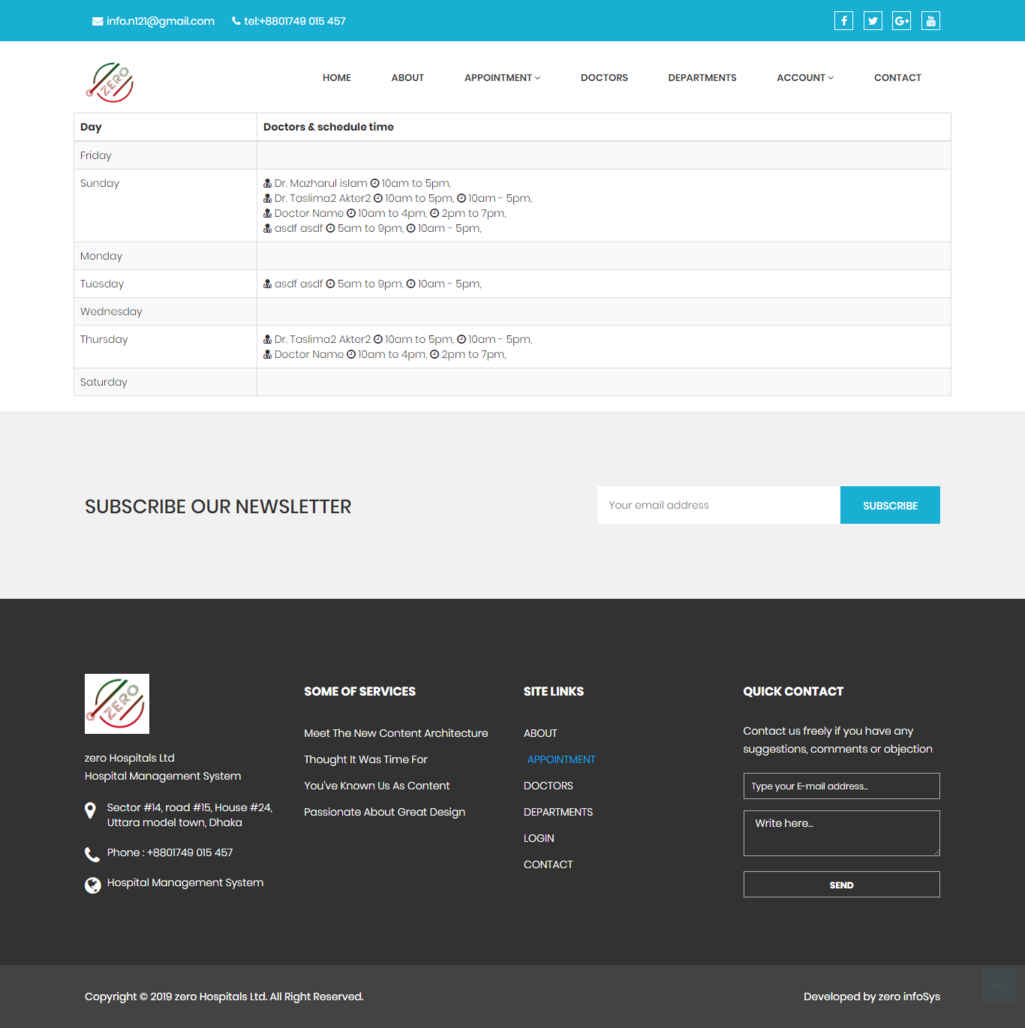Open the Twitter social icon
The image size is (1025, 1028).
[x=873, y=21]
